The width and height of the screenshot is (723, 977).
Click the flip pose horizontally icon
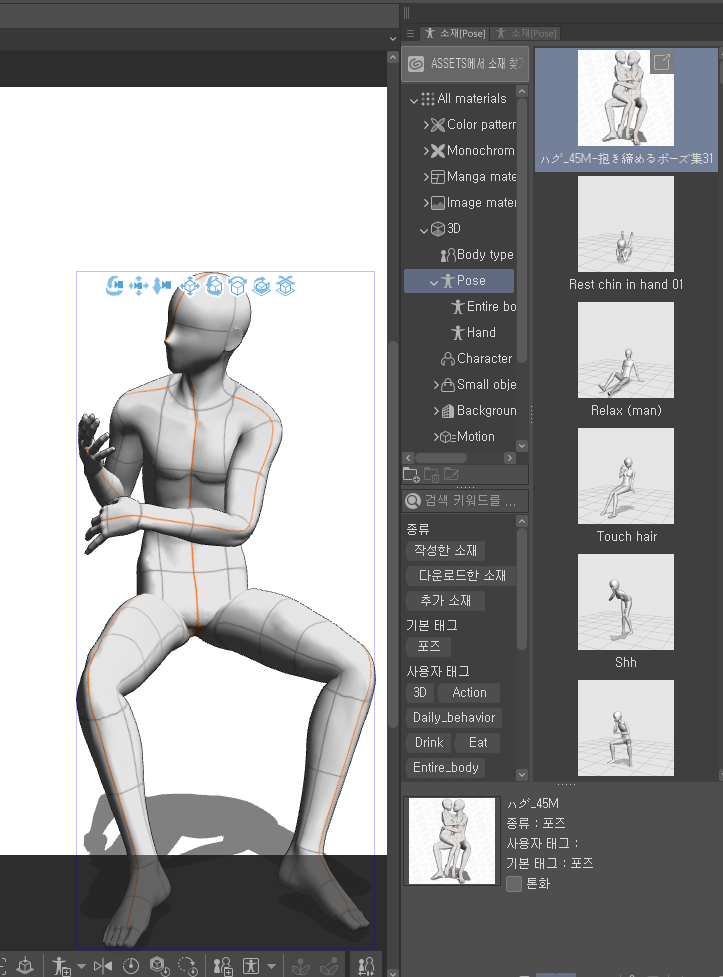click(103, 966)
